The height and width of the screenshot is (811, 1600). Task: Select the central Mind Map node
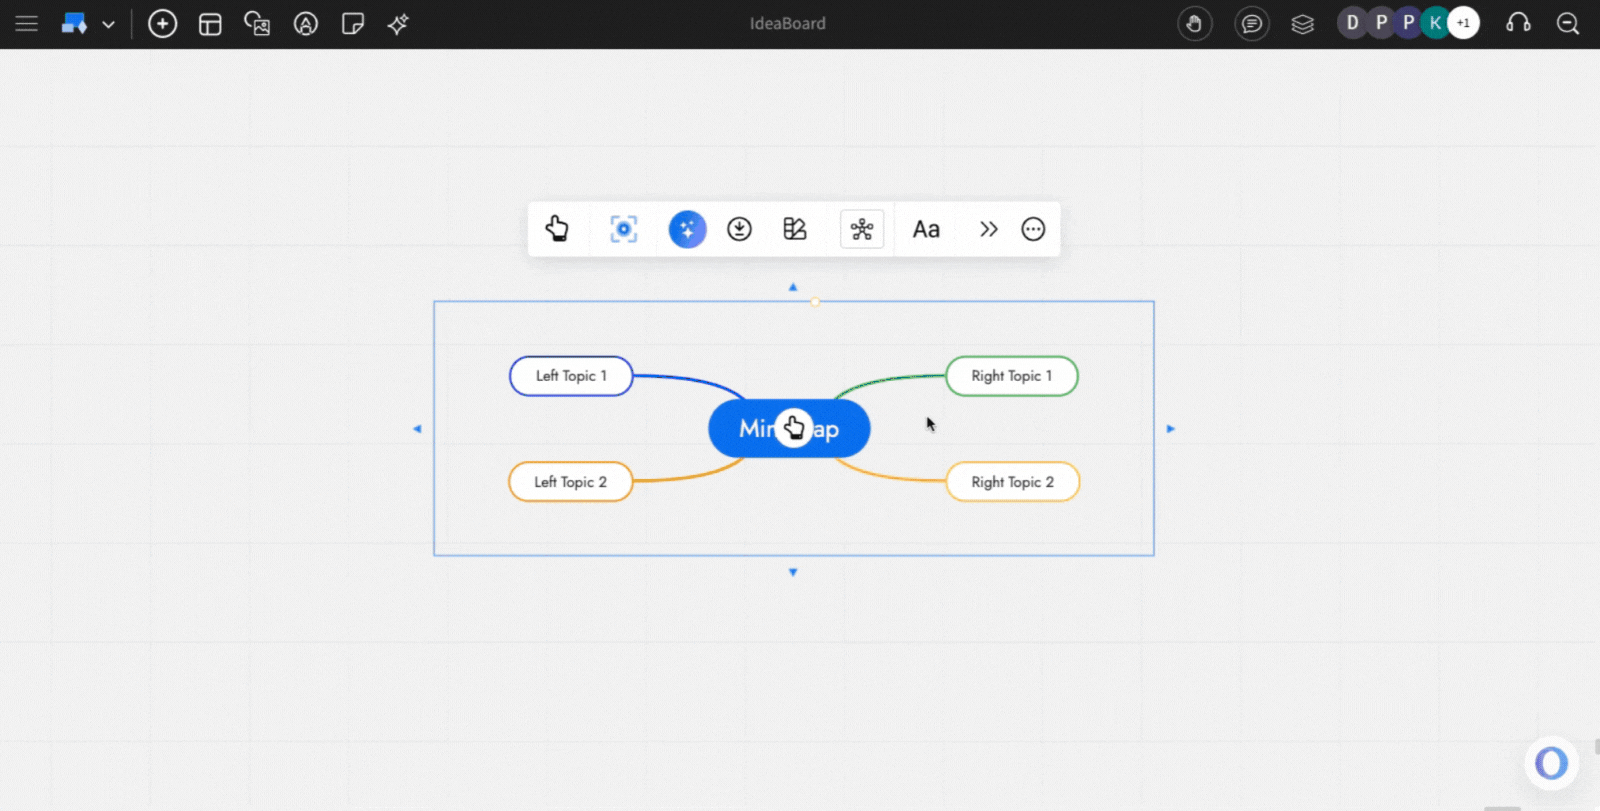pos(789,429)
